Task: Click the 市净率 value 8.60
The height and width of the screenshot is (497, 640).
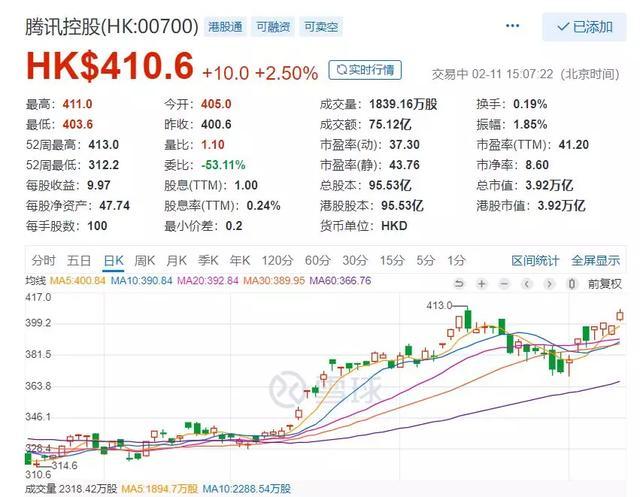Action: 537,165
